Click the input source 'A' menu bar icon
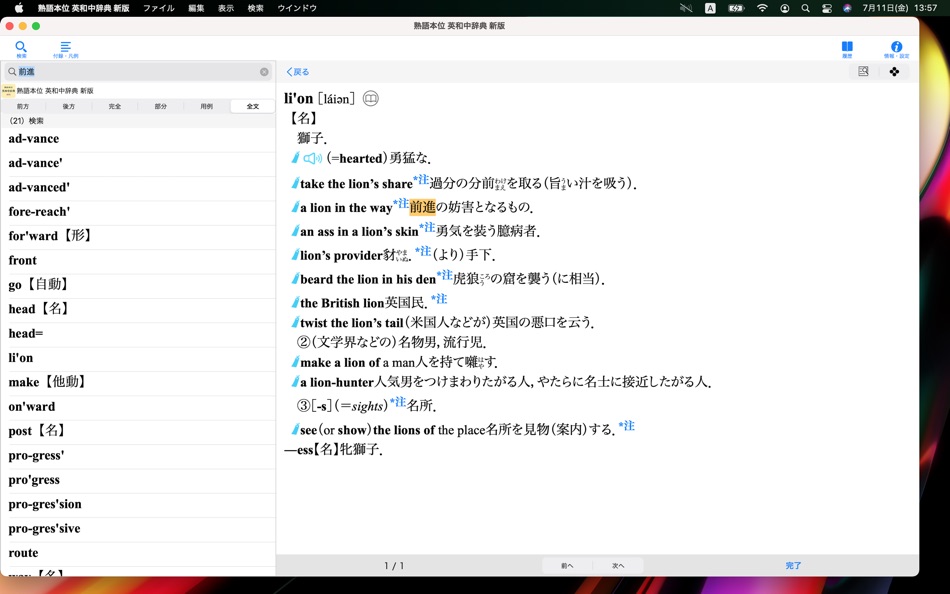 coord(710,8)
